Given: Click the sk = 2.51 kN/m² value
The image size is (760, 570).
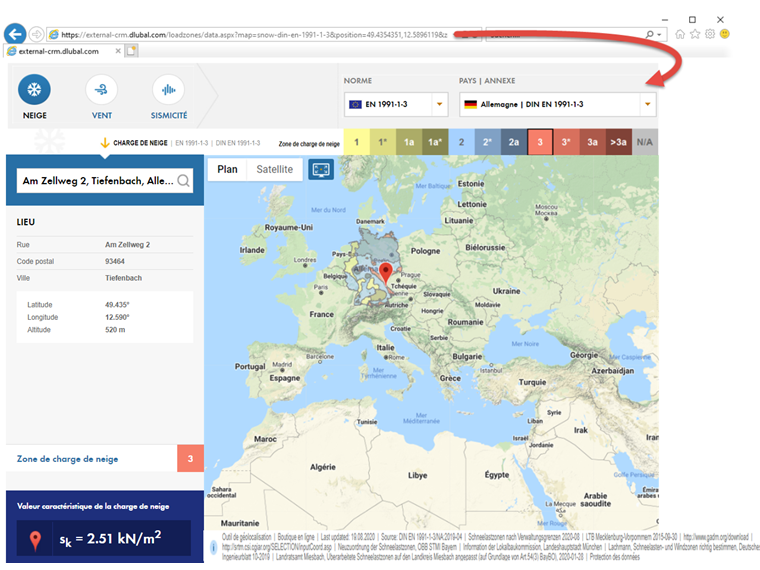Looking at the screenshot, I should pyautogui.click(x=111, y=538).
